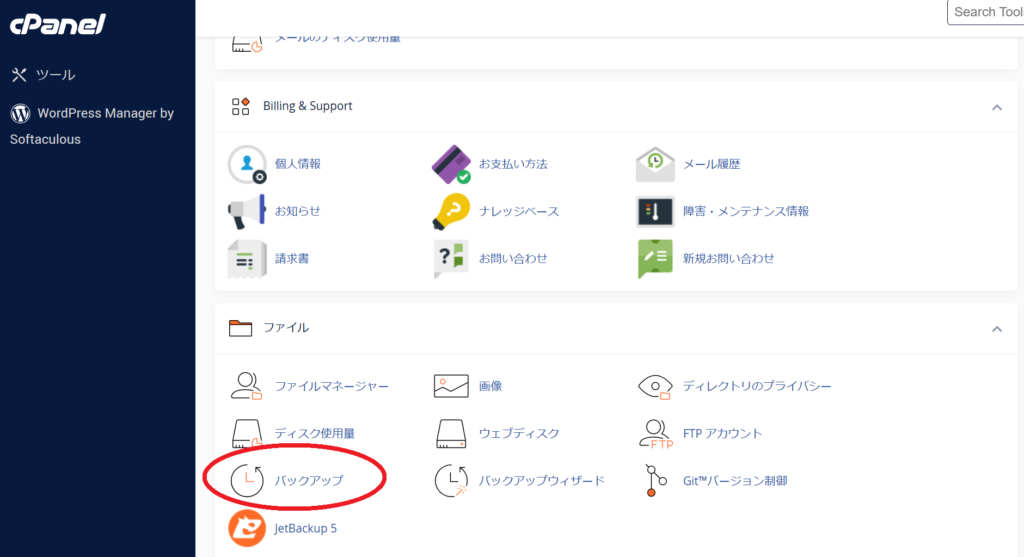The image size is (1024, 557).
Task: Open the FTP アカウント icon
Action: [x=655, y=434]
